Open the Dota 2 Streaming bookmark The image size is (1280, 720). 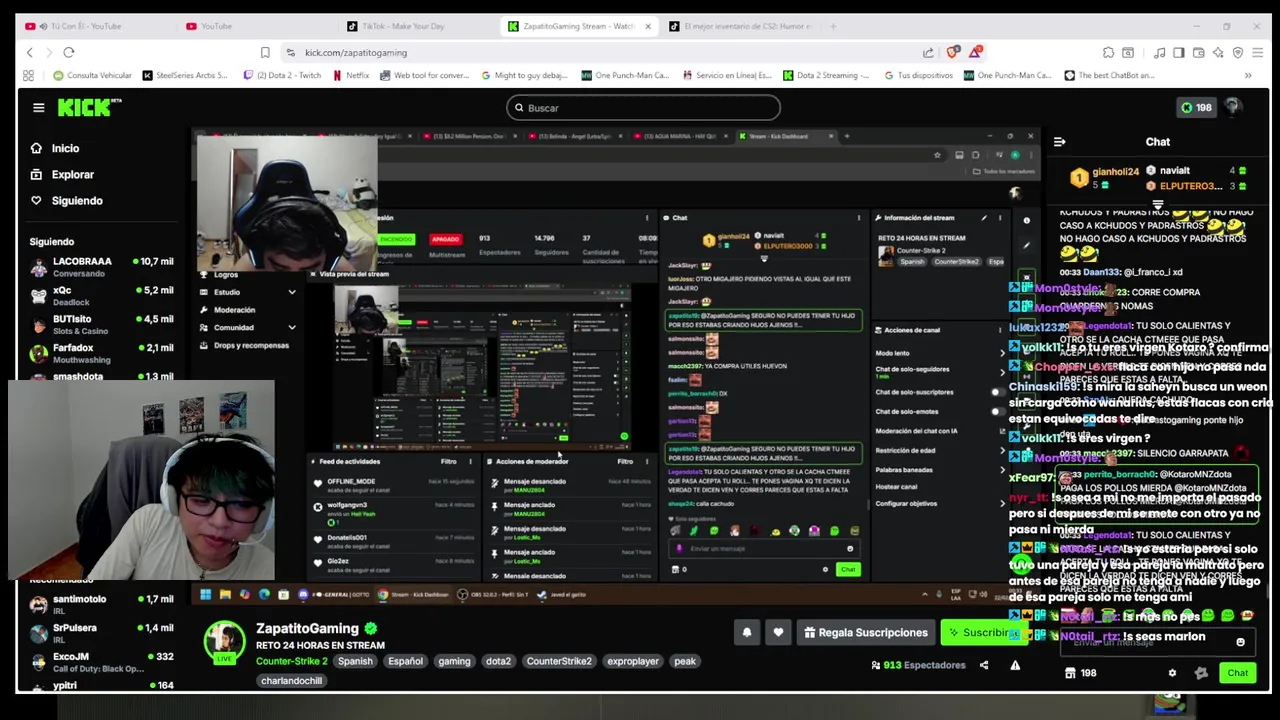[x=826, y=75]
